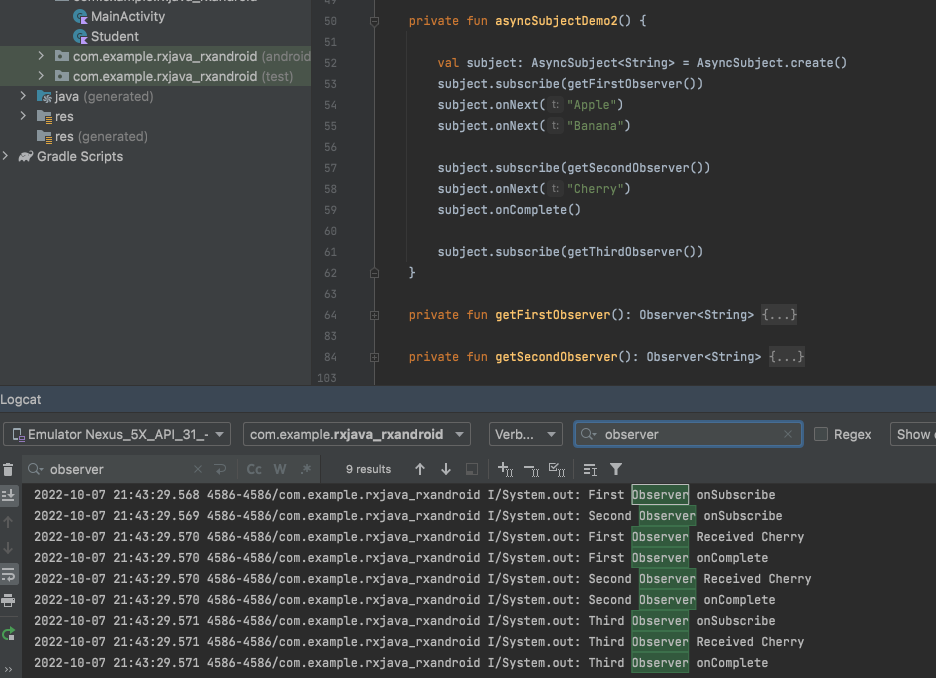Viewport: 936px width, 678px height.
Task: Jump to next match using down arrow icon
Action: (444, 468)
